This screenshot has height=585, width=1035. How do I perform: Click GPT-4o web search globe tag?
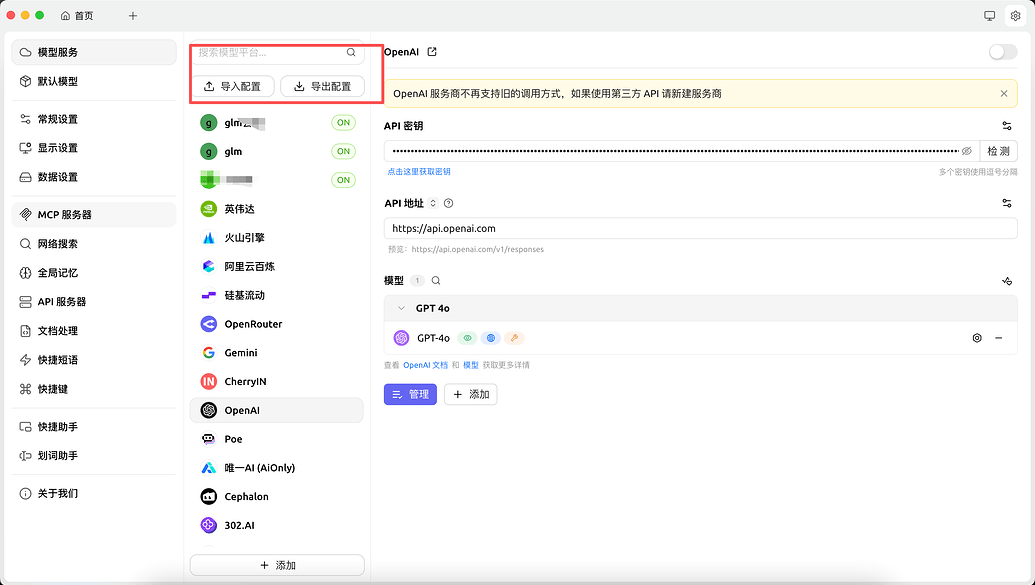[490, 338]
